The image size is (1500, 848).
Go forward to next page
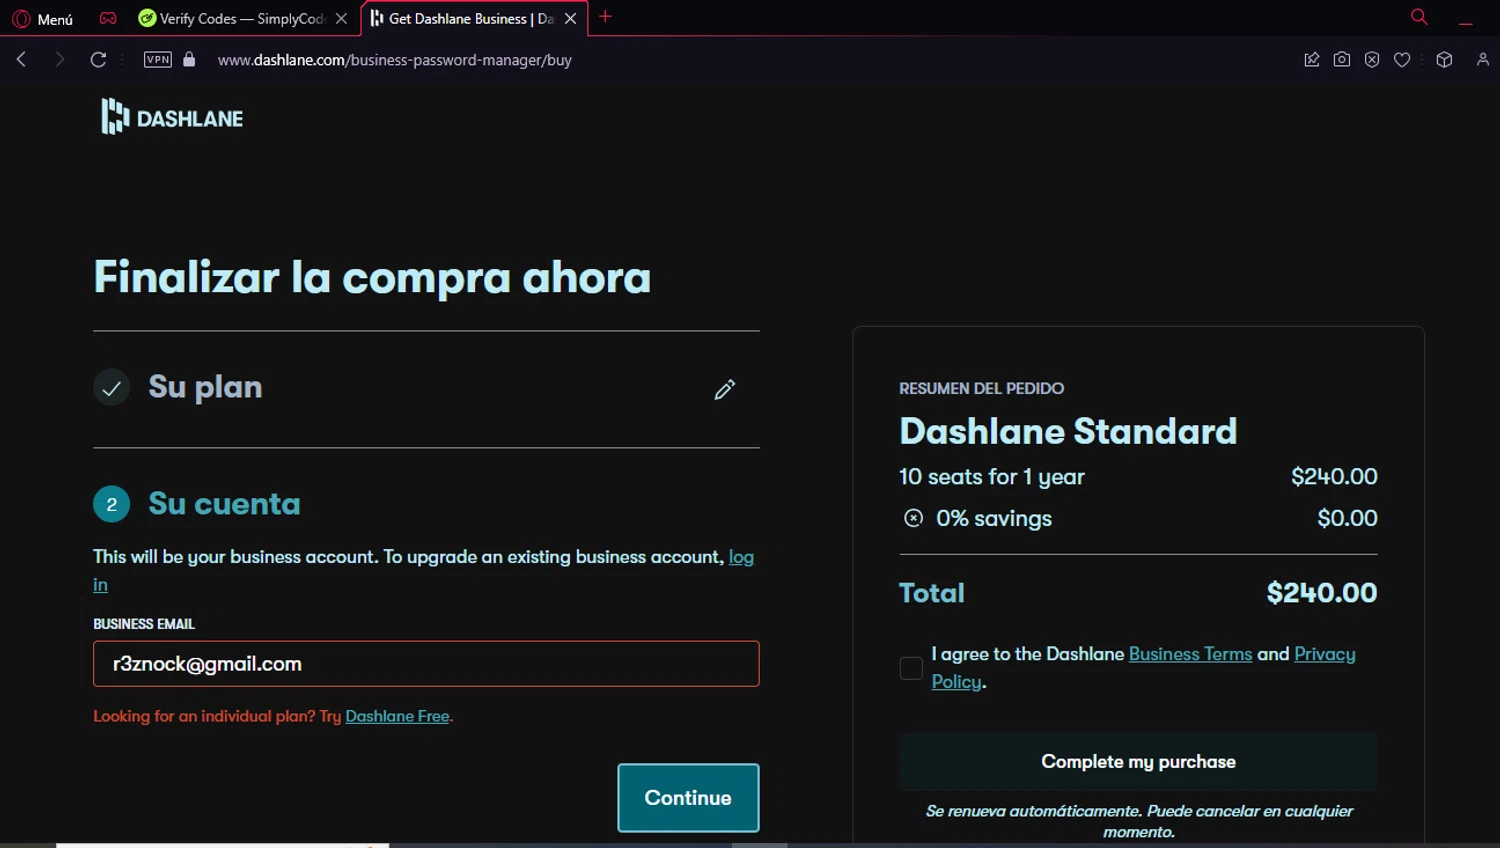(59, 60)
